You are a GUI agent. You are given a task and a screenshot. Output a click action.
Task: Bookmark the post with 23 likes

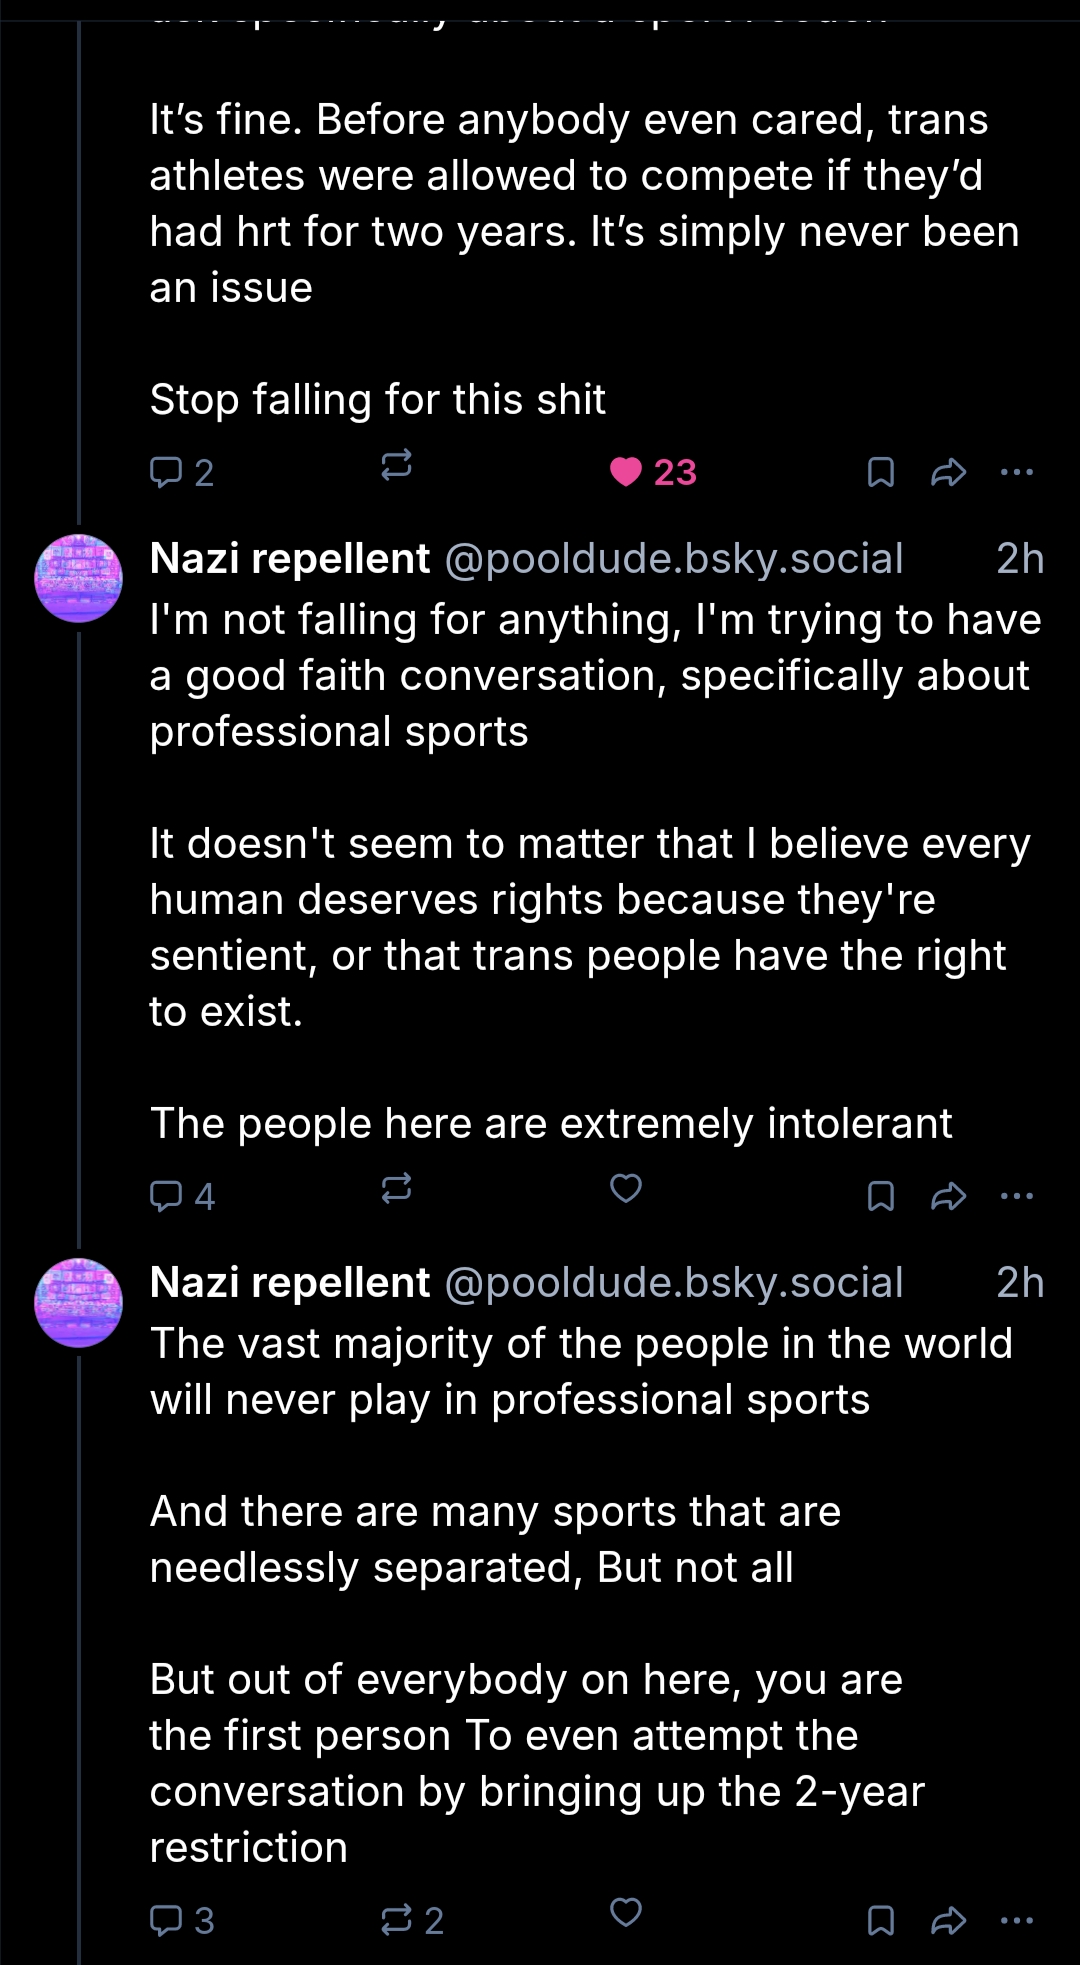point(880,472)
